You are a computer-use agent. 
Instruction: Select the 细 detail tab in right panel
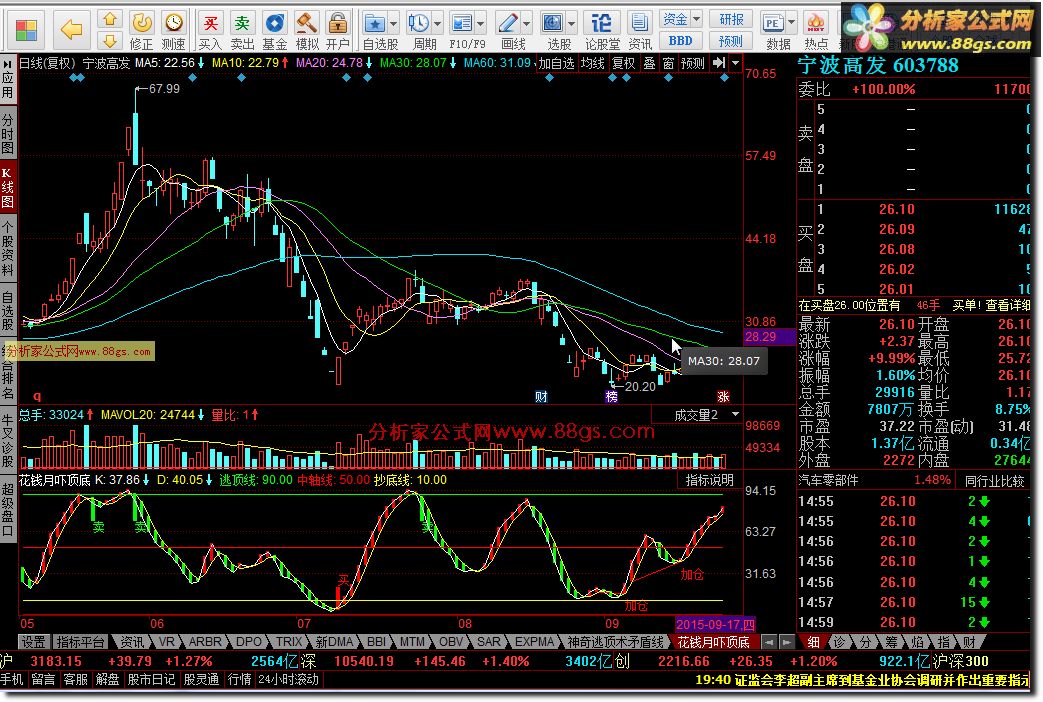(x=813, y=642)
